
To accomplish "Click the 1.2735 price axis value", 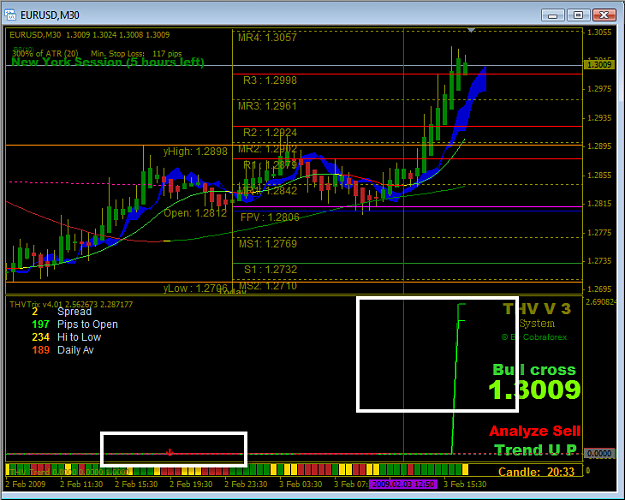I will coord(599,261).
